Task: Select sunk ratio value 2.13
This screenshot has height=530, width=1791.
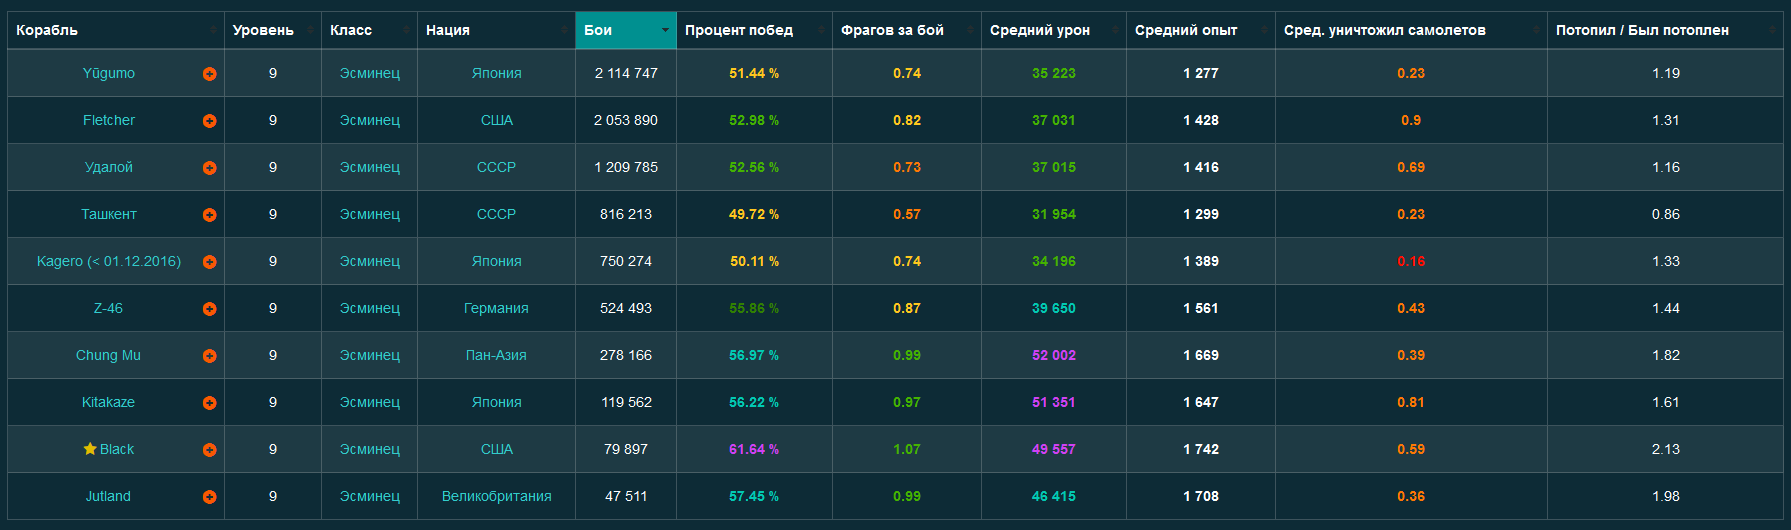Action: tap(1666, 449)
